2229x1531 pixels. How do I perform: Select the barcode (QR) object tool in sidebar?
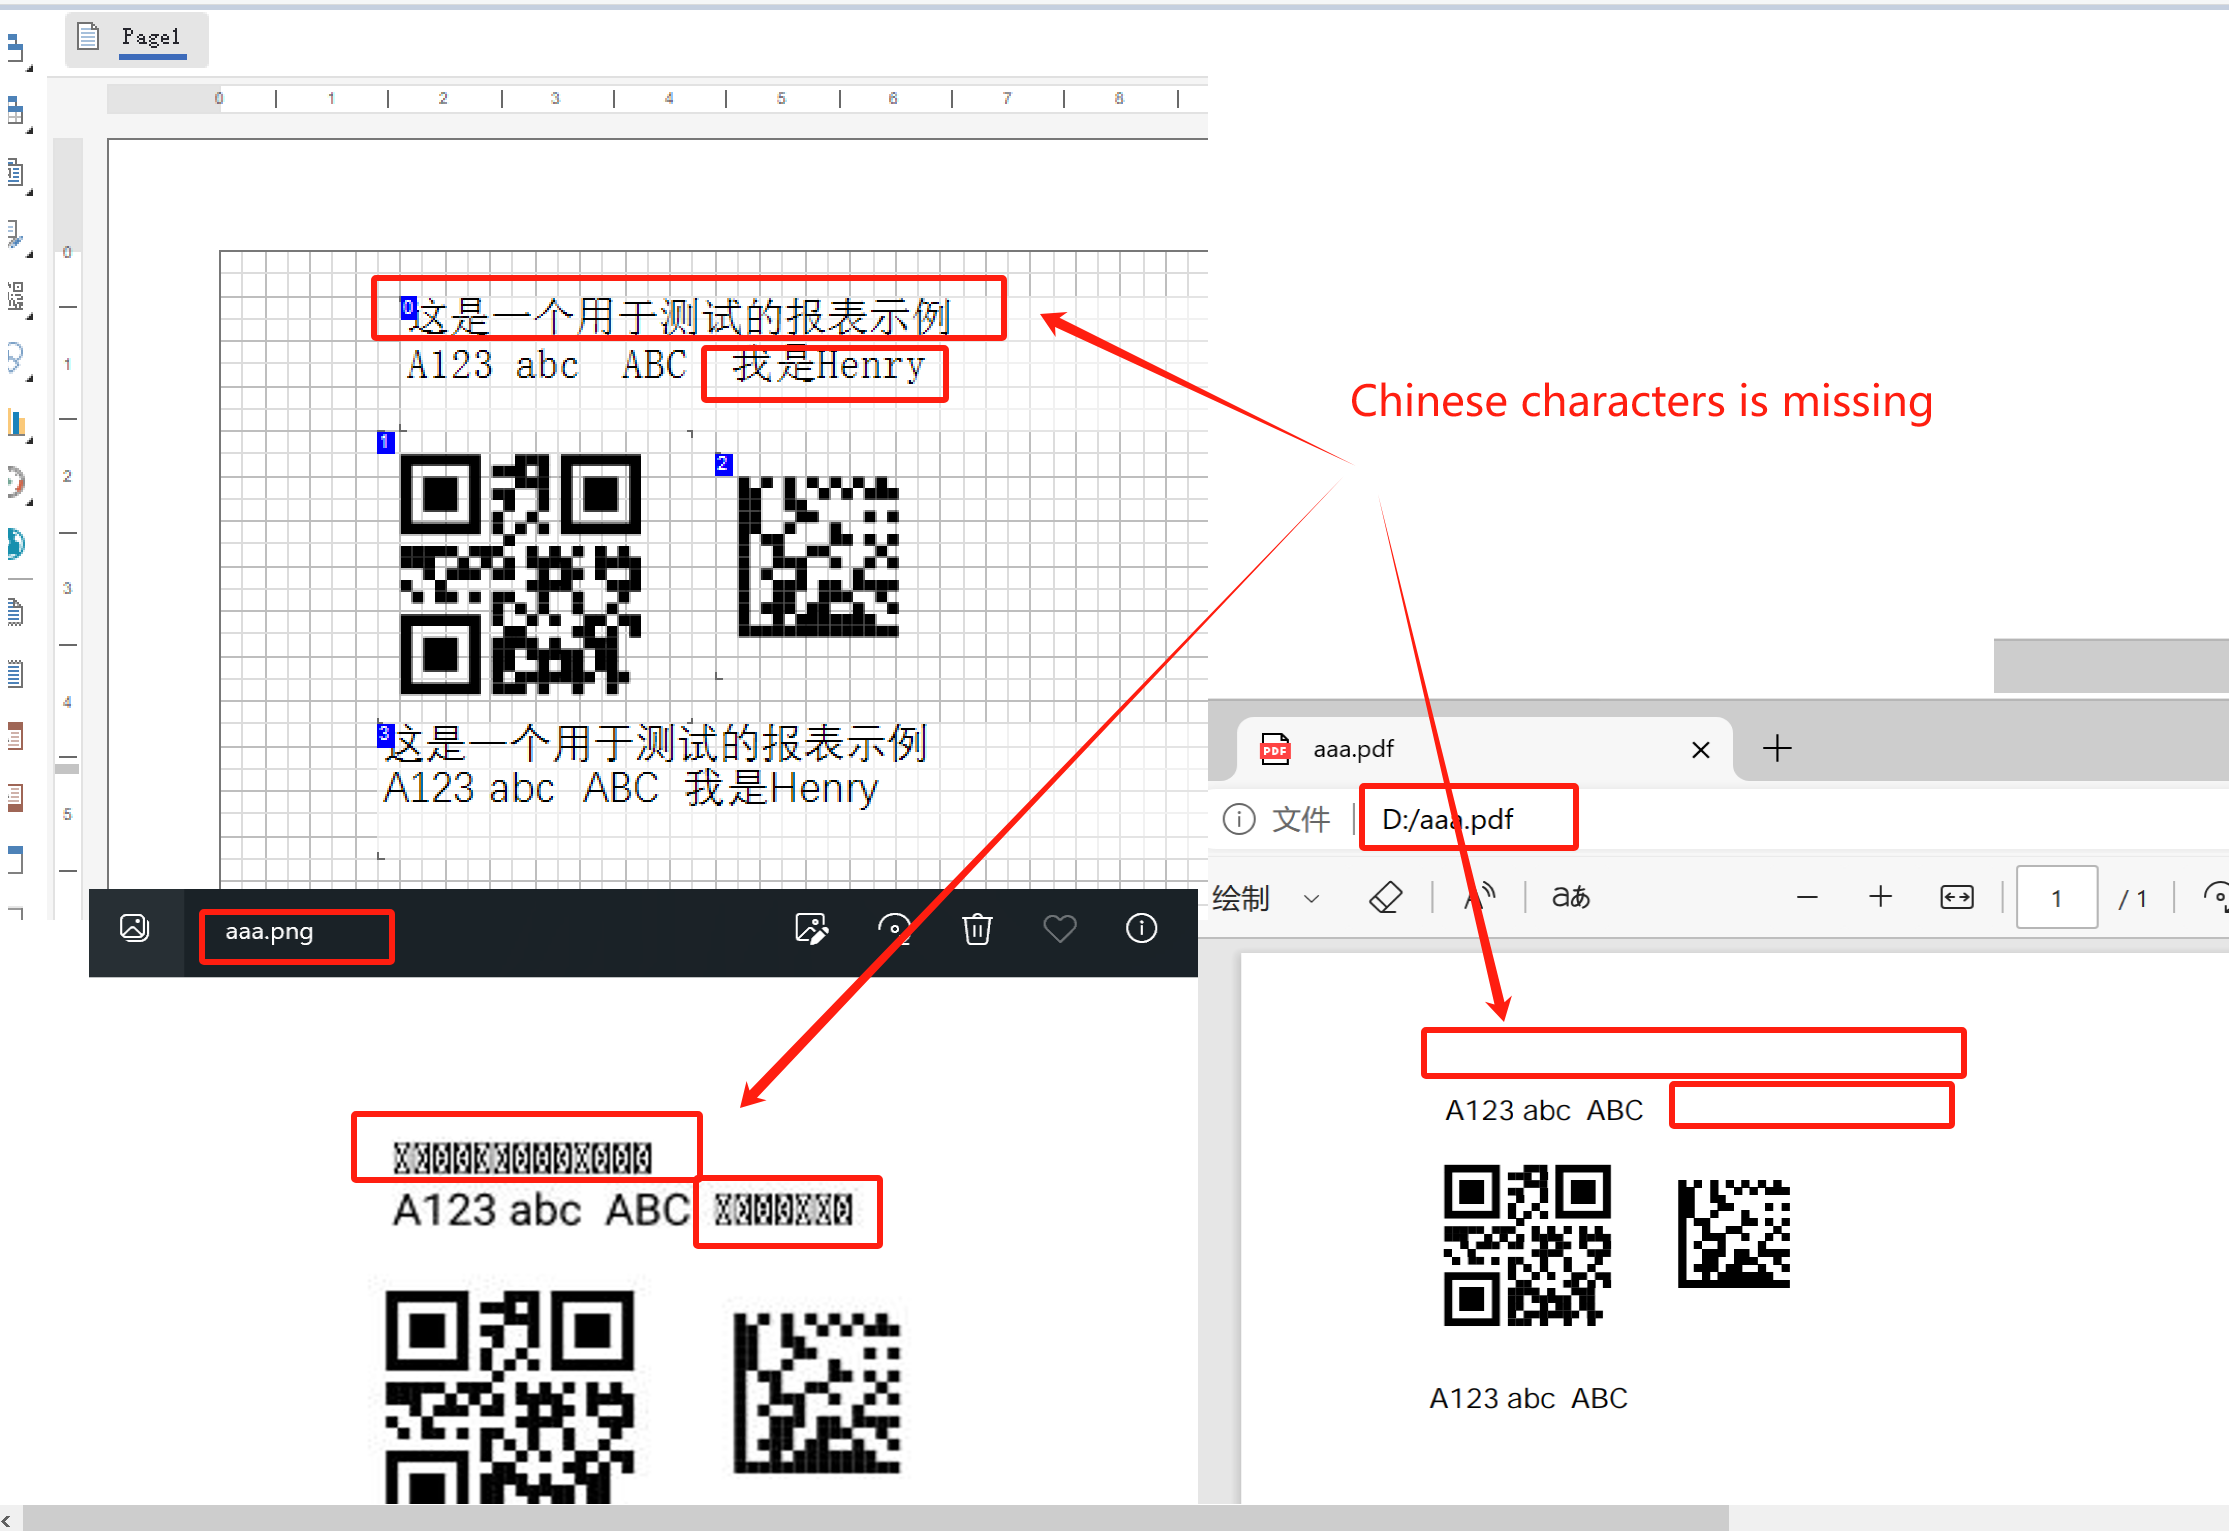point(15,296)
